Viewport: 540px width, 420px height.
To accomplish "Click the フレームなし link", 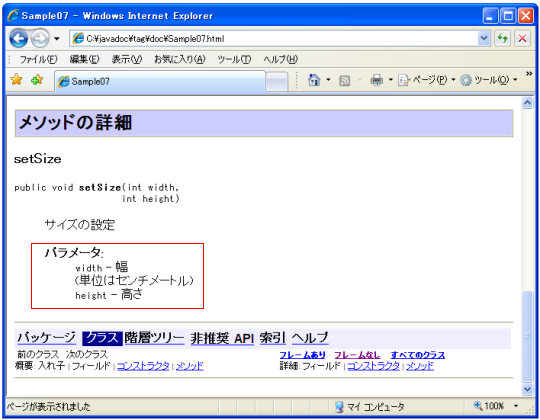I will [x=357, y=355].
